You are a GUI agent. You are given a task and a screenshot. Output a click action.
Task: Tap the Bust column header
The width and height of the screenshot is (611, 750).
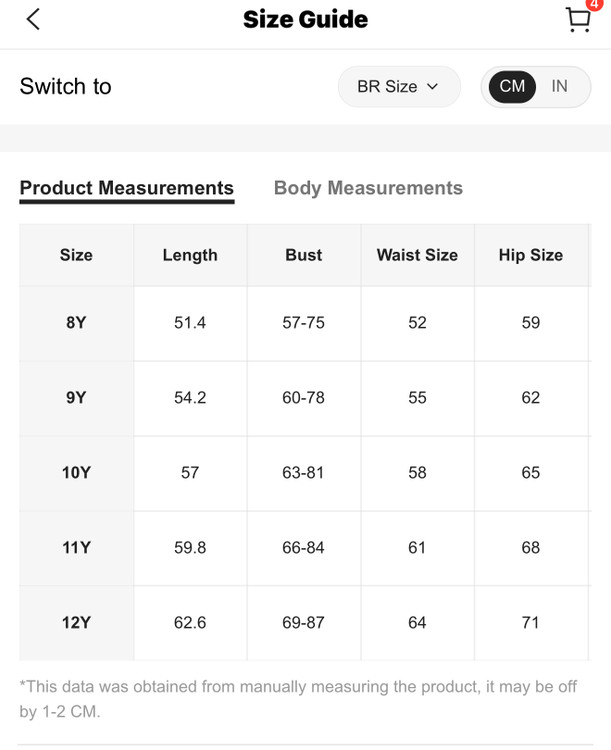[x=303, y=255]
